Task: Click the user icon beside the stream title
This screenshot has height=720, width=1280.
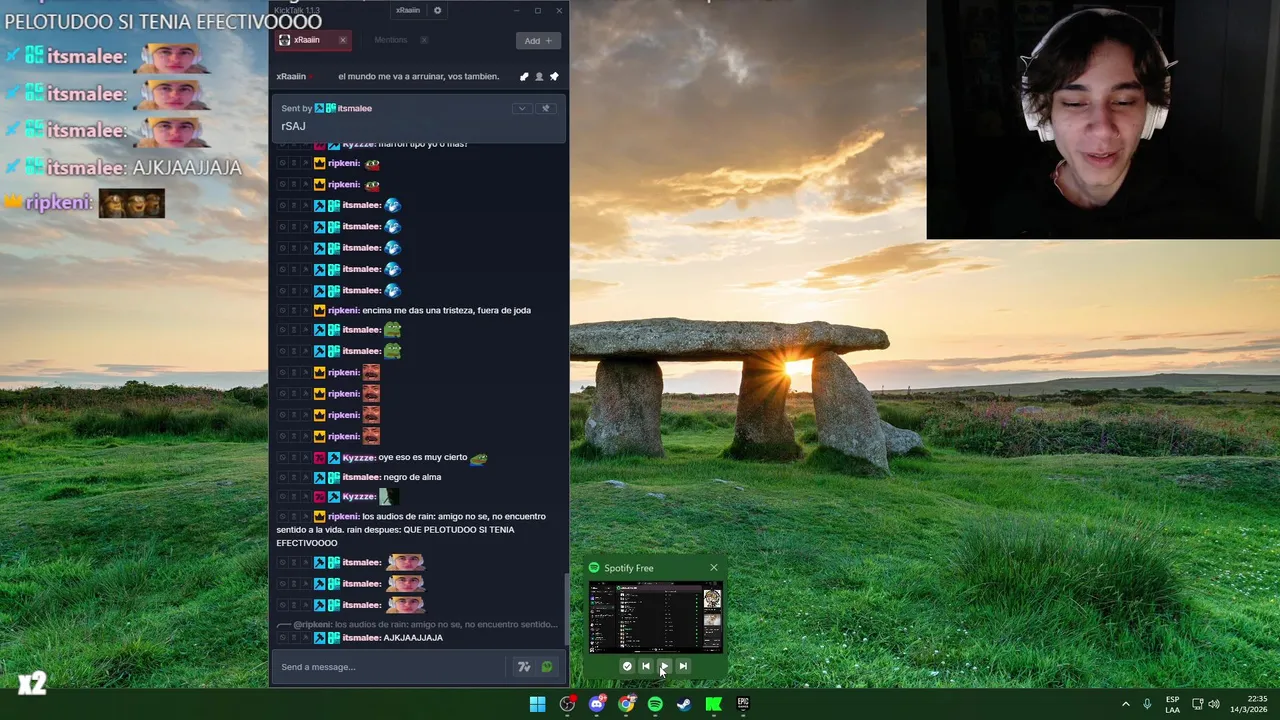Action: (539, 77)
